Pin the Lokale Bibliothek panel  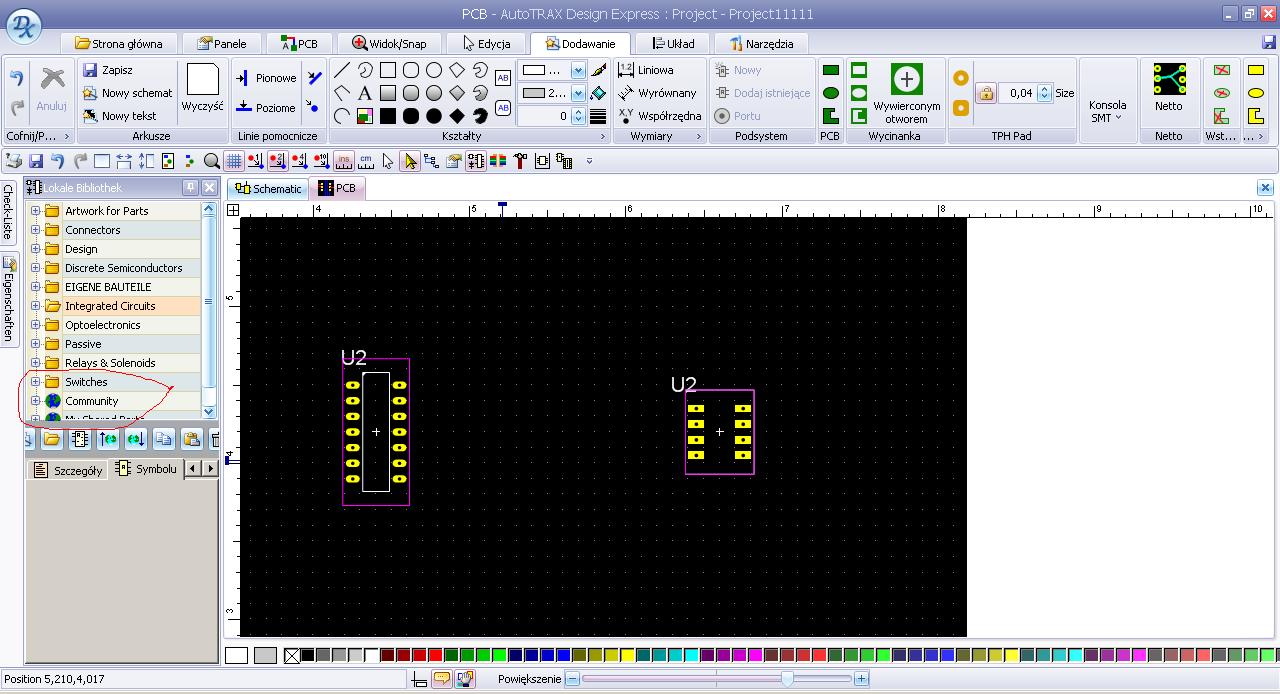tap(190, 188)
